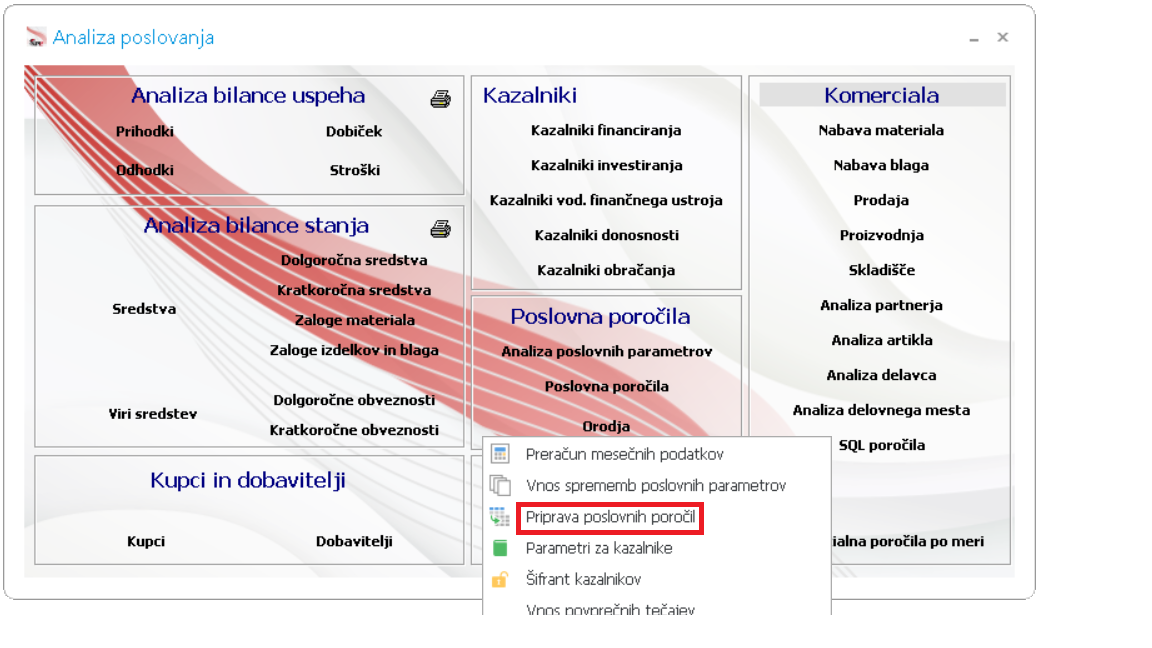Open Analiza delavca
The height and width of the screenshot is (648, 1152).
881,375
